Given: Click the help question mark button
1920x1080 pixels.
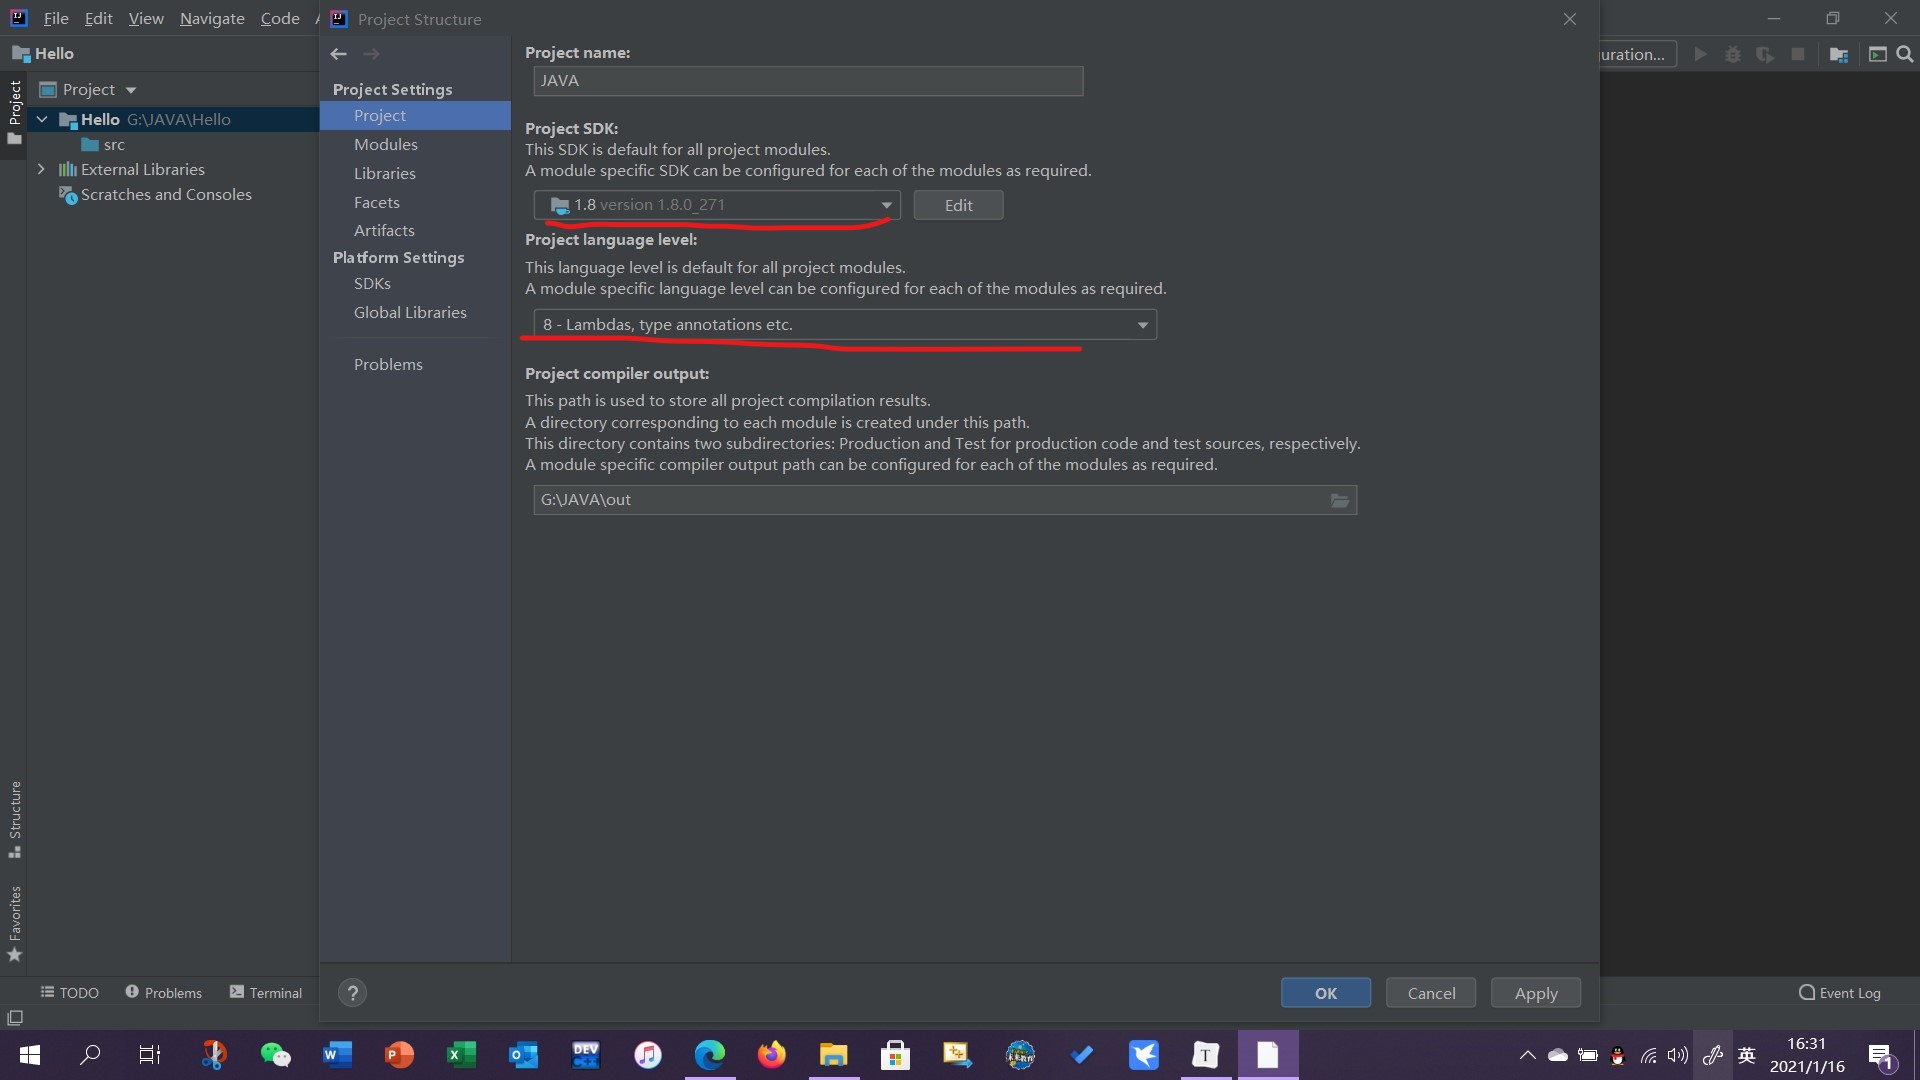Looking at the screenshot, I should click(352, 993).
